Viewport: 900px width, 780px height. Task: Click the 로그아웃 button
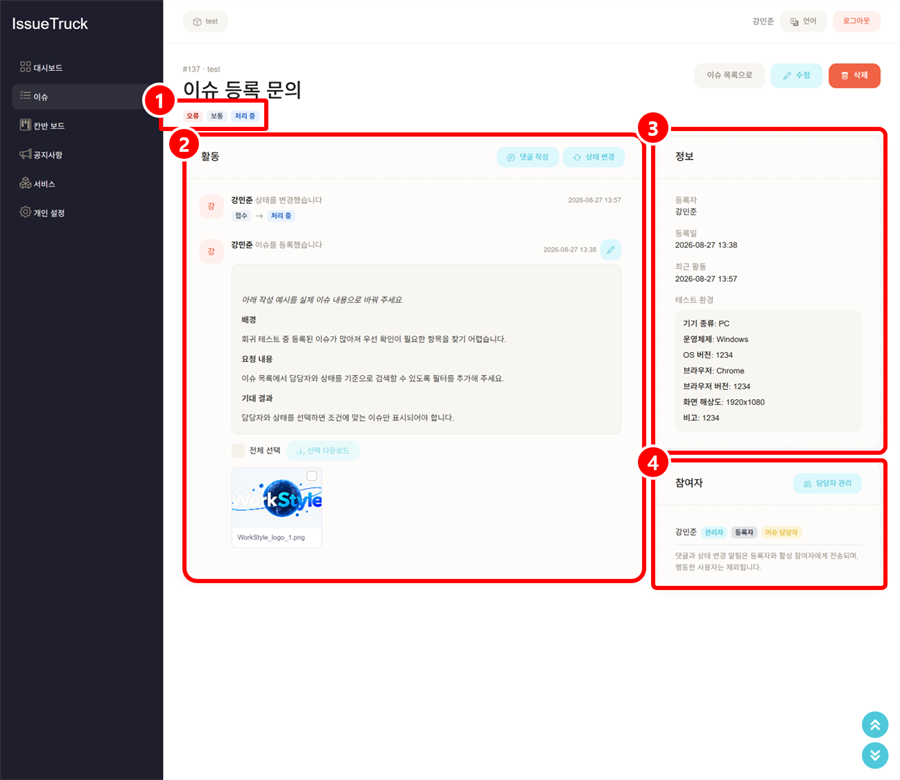pos(856,21)
